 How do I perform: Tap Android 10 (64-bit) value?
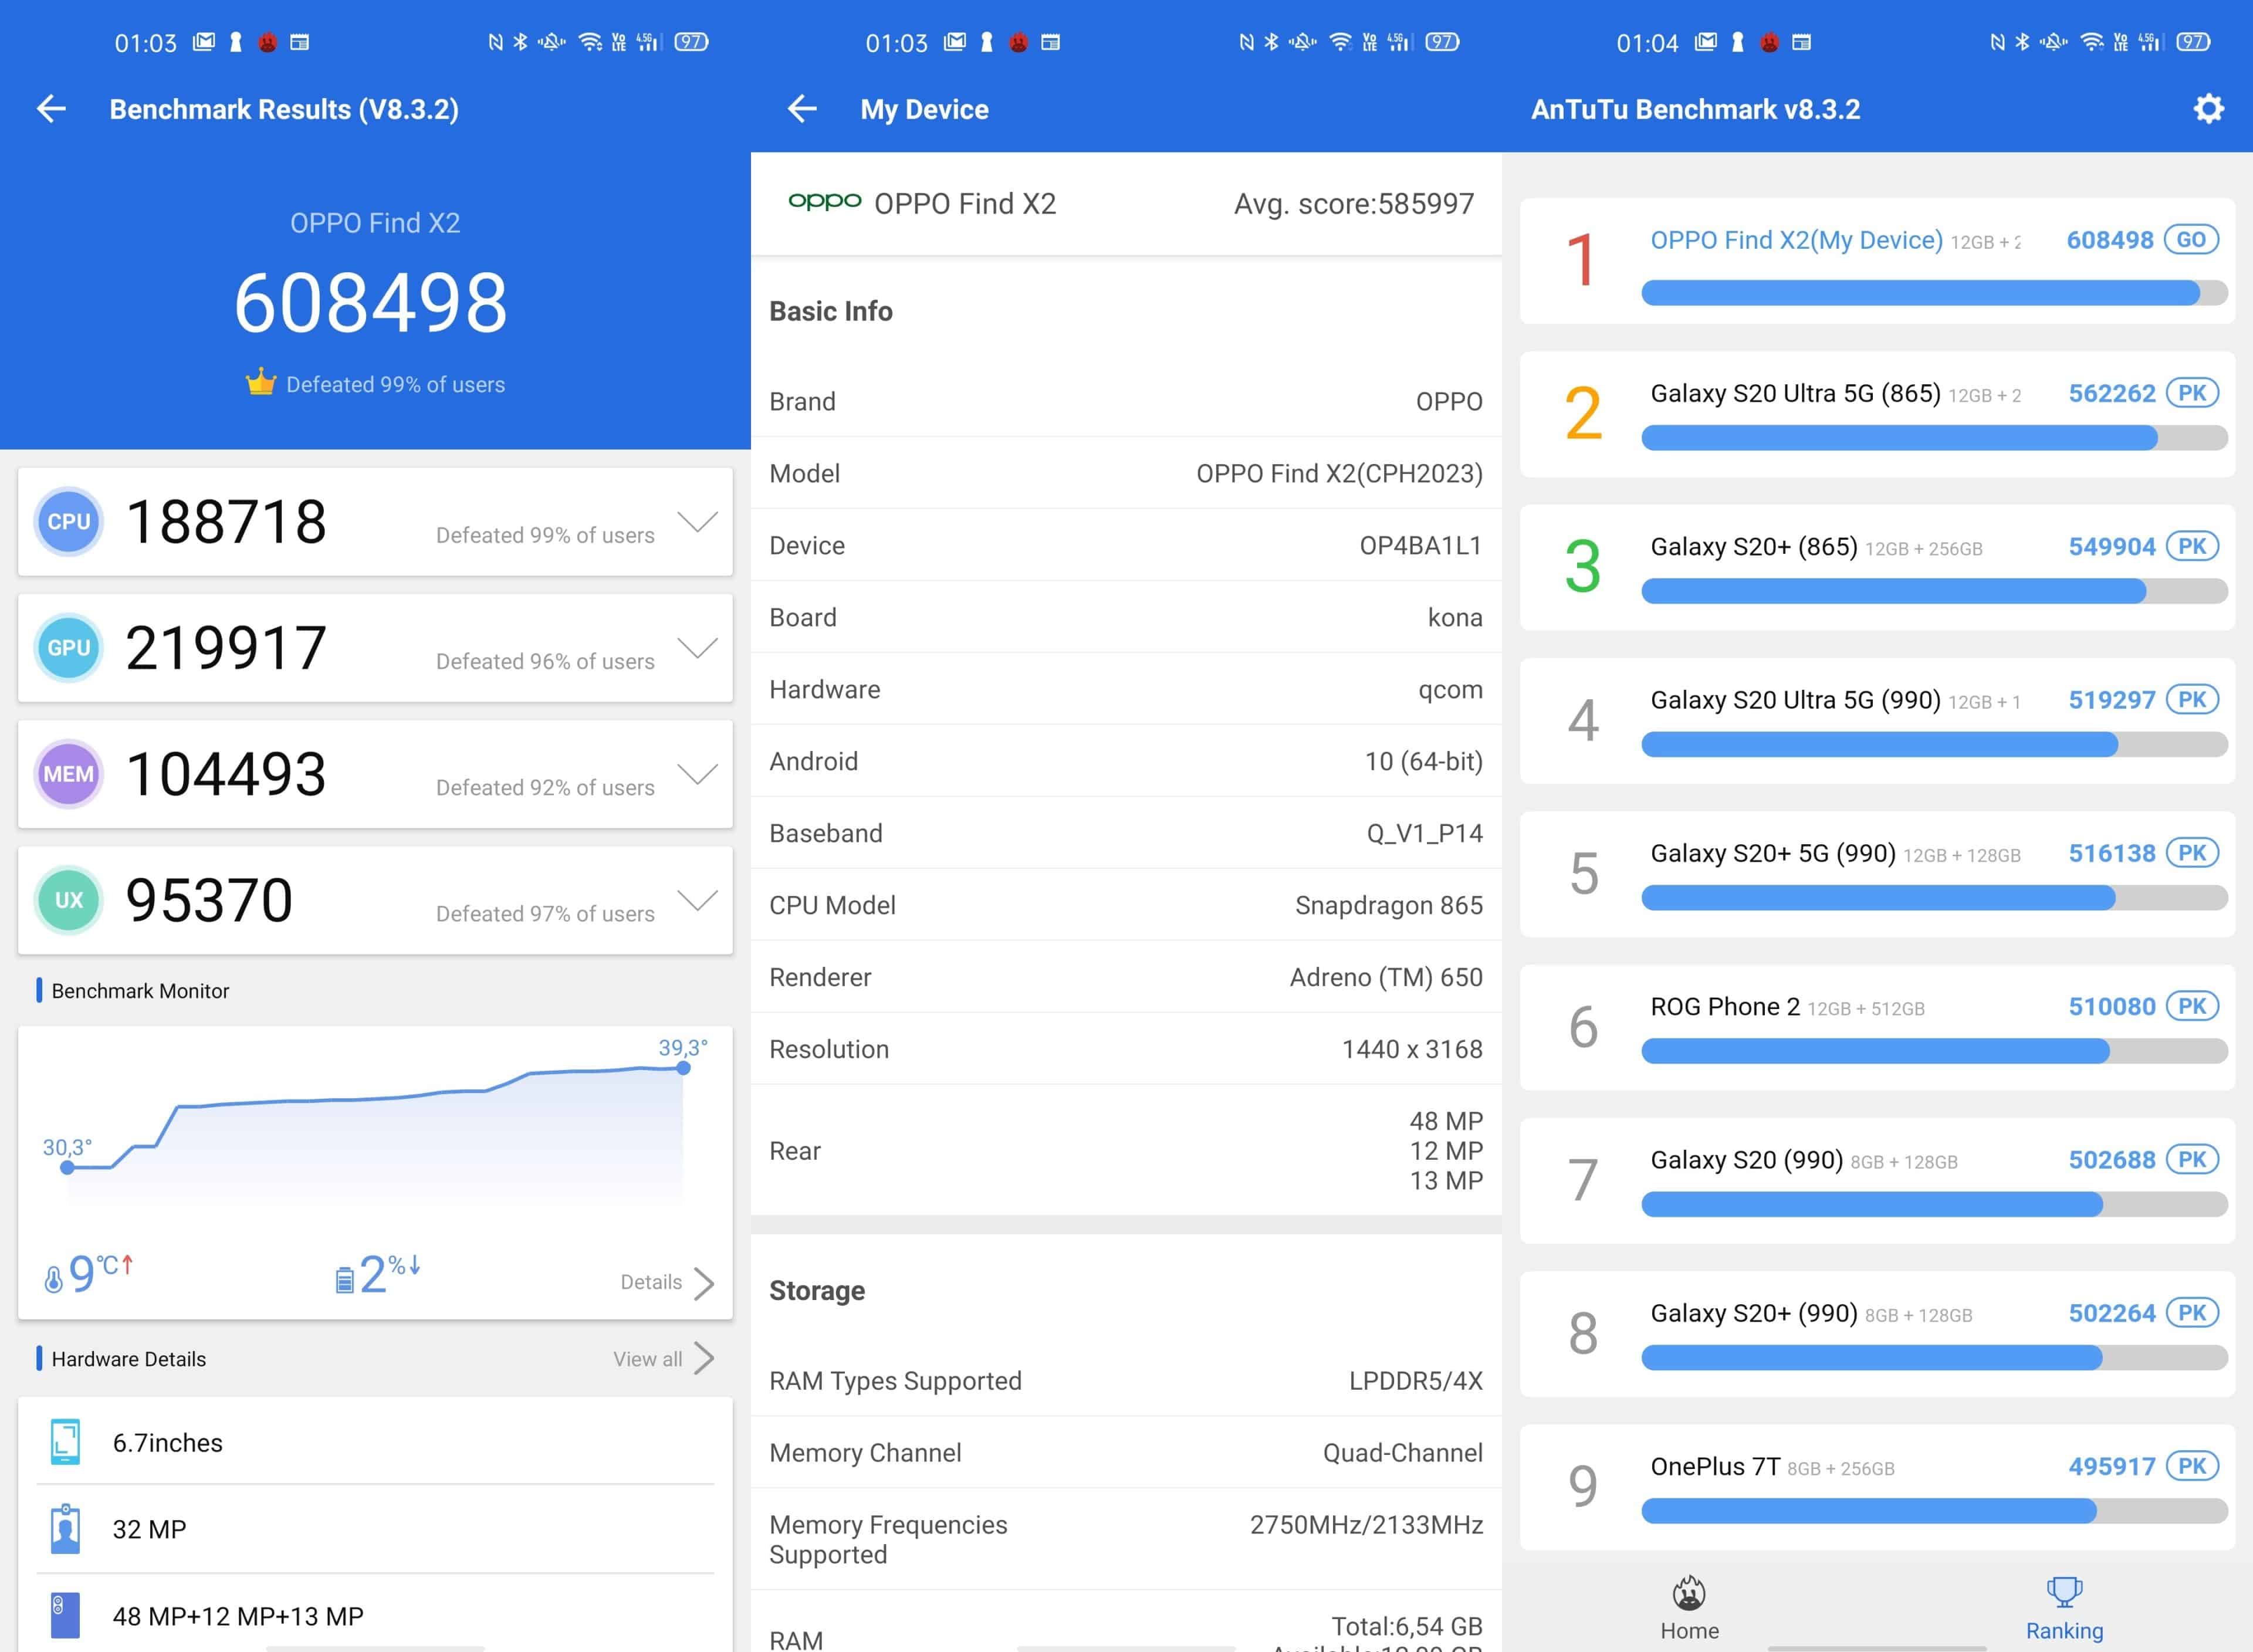tap(1424, 761)
